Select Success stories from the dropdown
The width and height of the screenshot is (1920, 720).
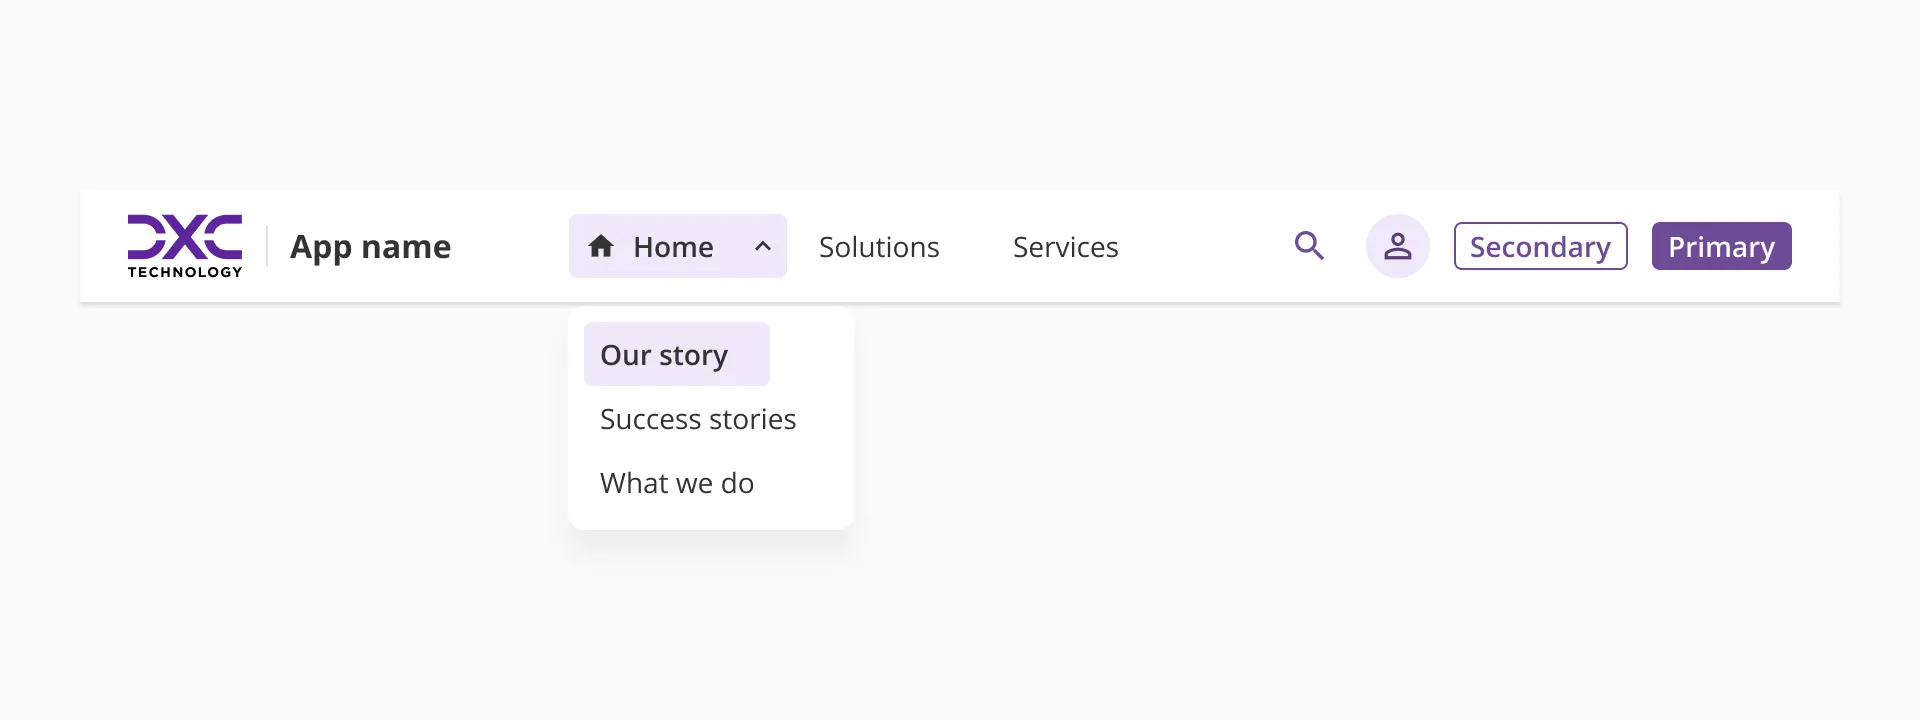pos(698,418)
